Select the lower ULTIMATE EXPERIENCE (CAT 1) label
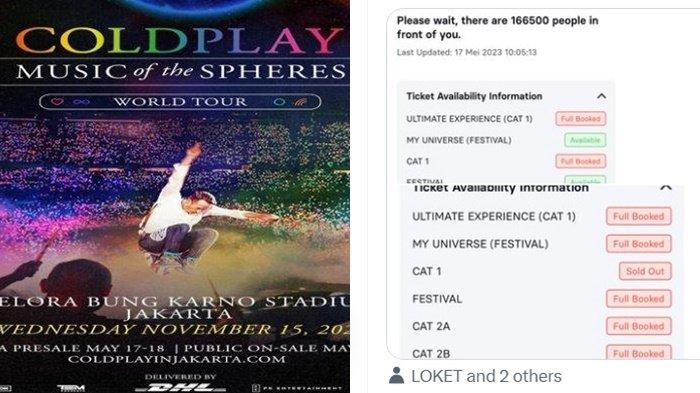This screenshot has width=700, height=393. [494, 217]
